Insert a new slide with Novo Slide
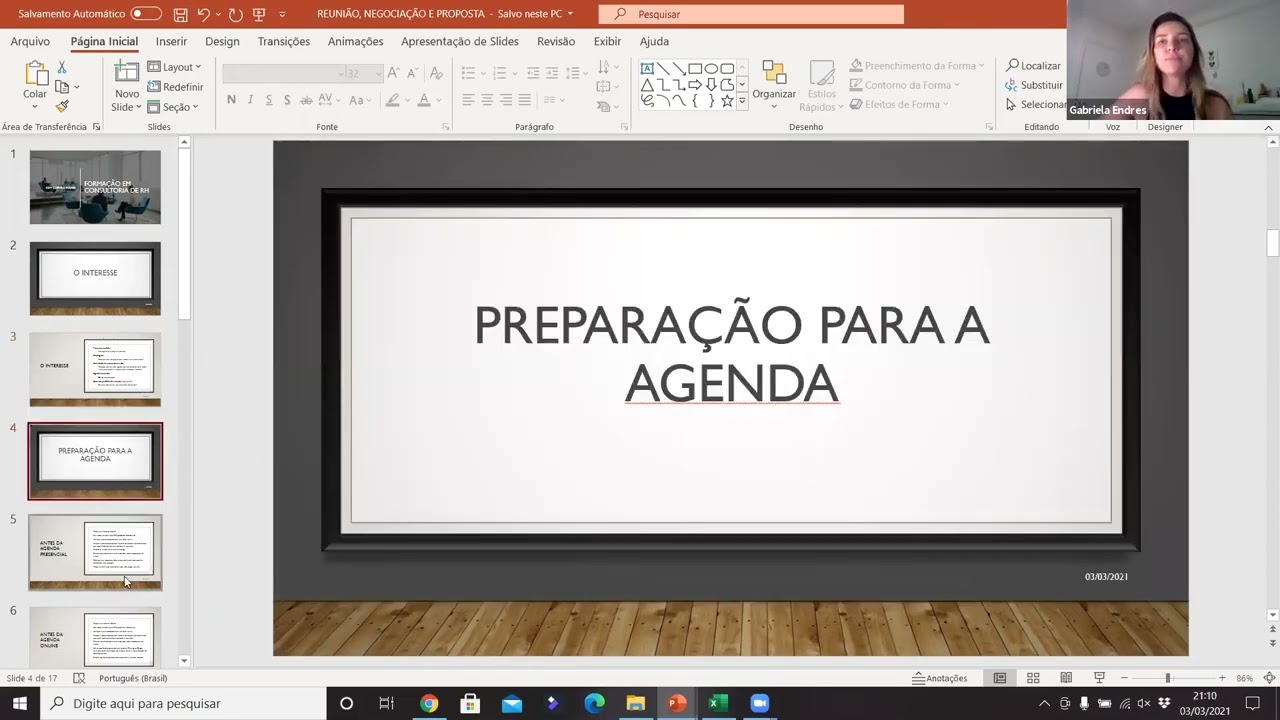This screenshot has width=1280, height=720. pyautogui.click(x=126, y=86)
